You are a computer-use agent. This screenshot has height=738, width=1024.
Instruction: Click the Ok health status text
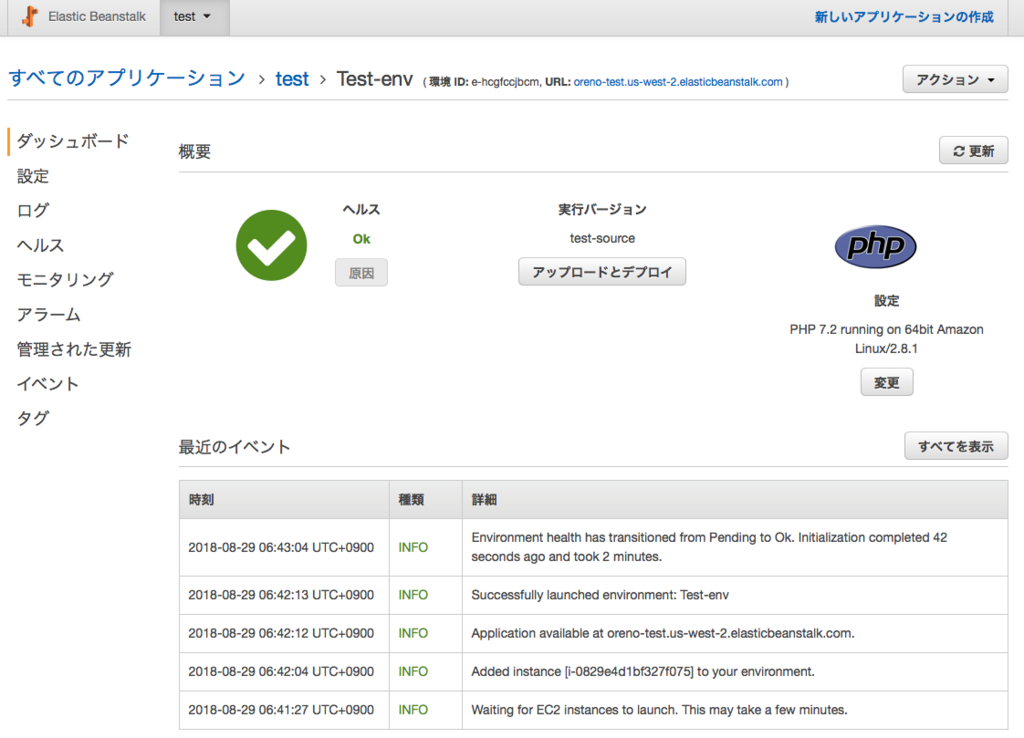(361, 239)
